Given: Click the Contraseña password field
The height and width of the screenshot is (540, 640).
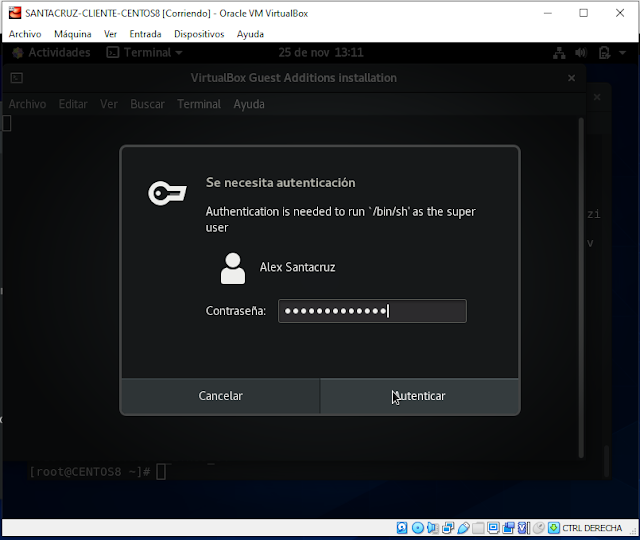Looking at the screenshot, I should (372, 311).
